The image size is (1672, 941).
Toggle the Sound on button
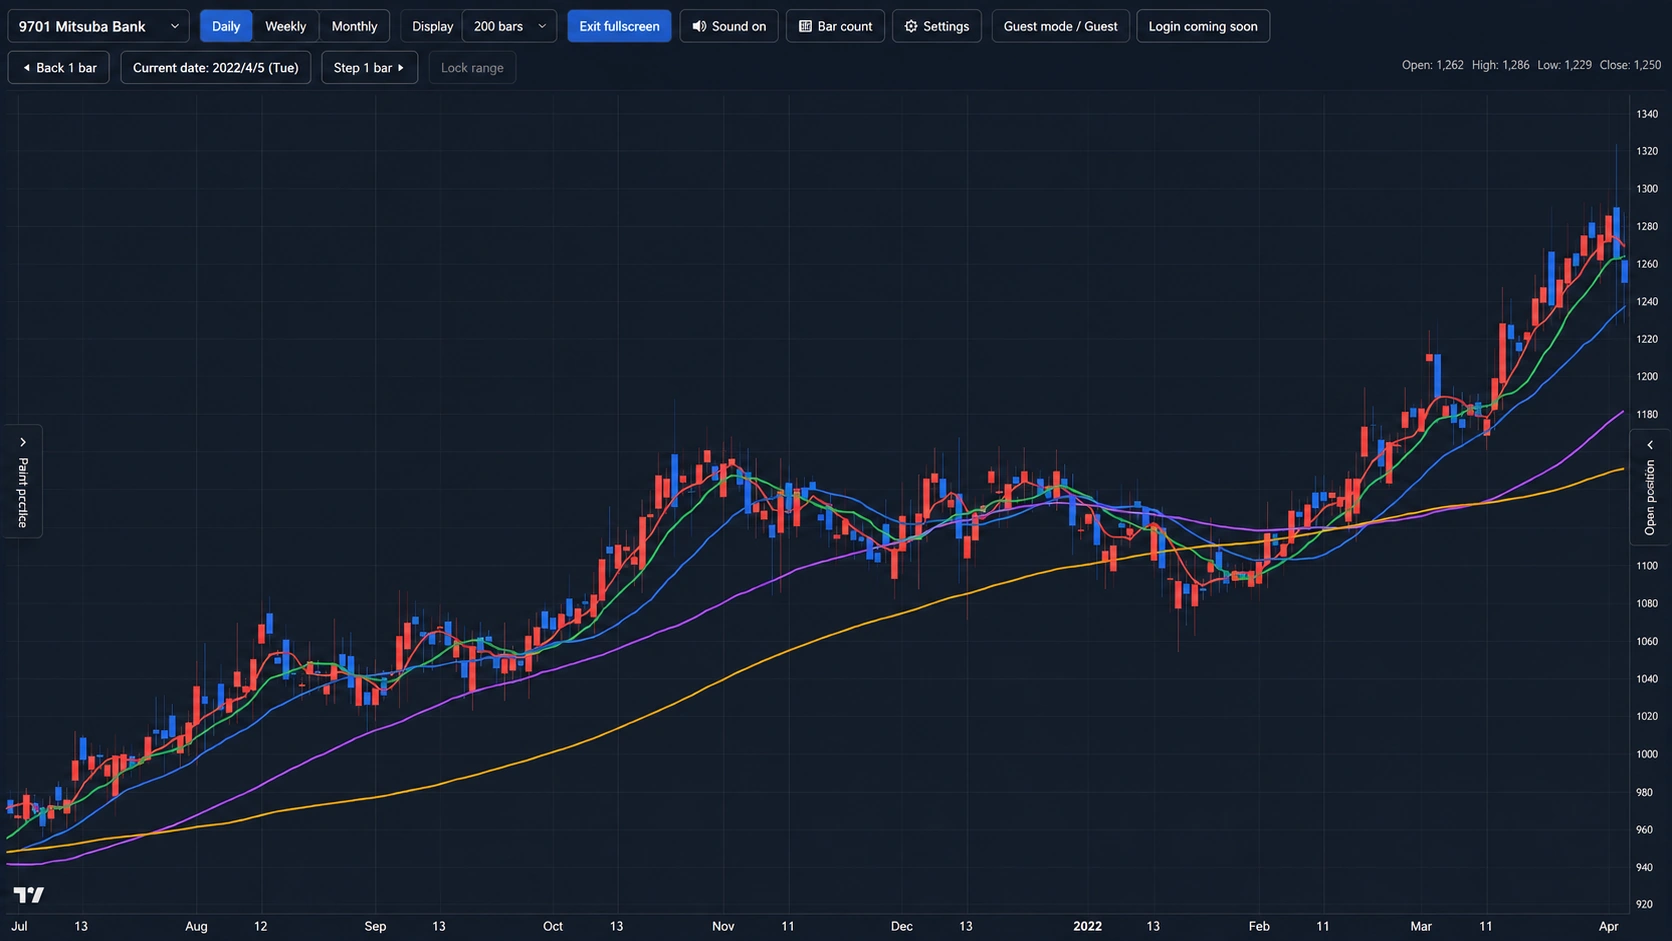click(729, 26)
